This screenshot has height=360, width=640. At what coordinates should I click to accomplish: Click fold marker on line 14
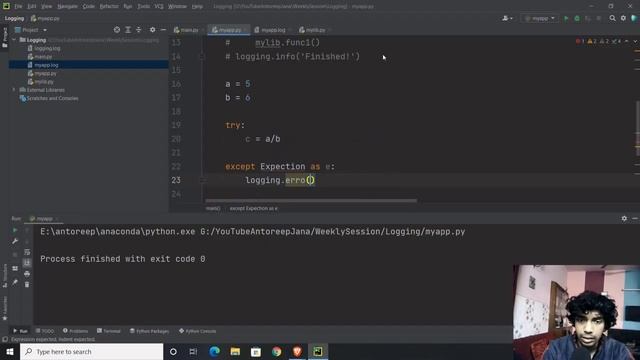pyautogui.click(x=202, y=57)
